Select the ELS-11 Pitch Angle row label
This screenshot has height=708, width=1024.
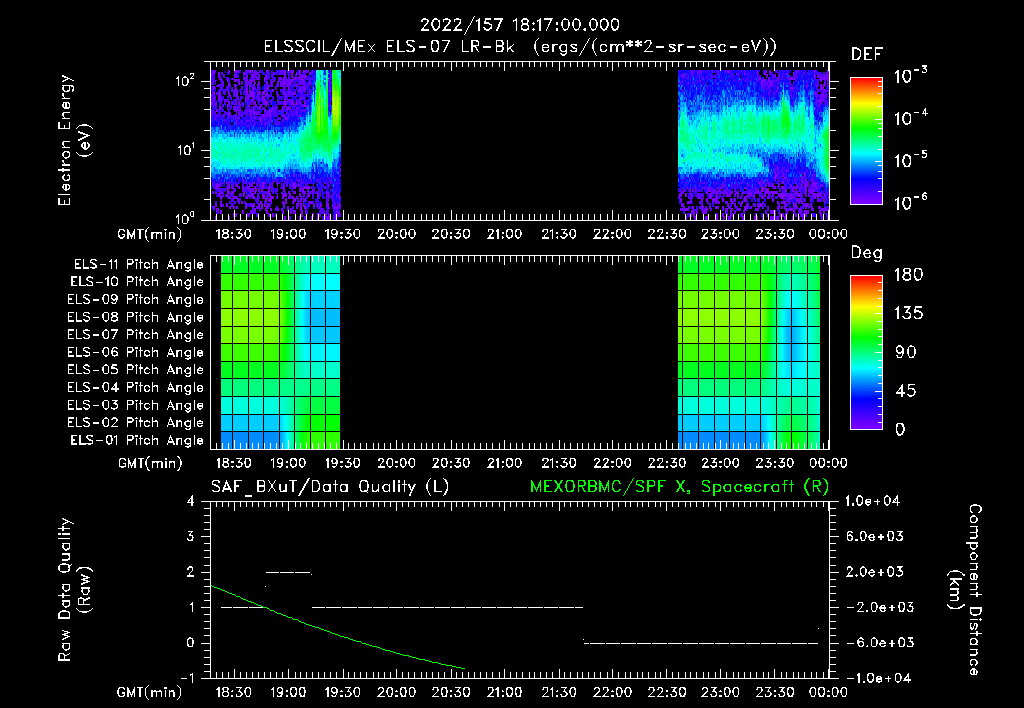[x=138, y=265]
